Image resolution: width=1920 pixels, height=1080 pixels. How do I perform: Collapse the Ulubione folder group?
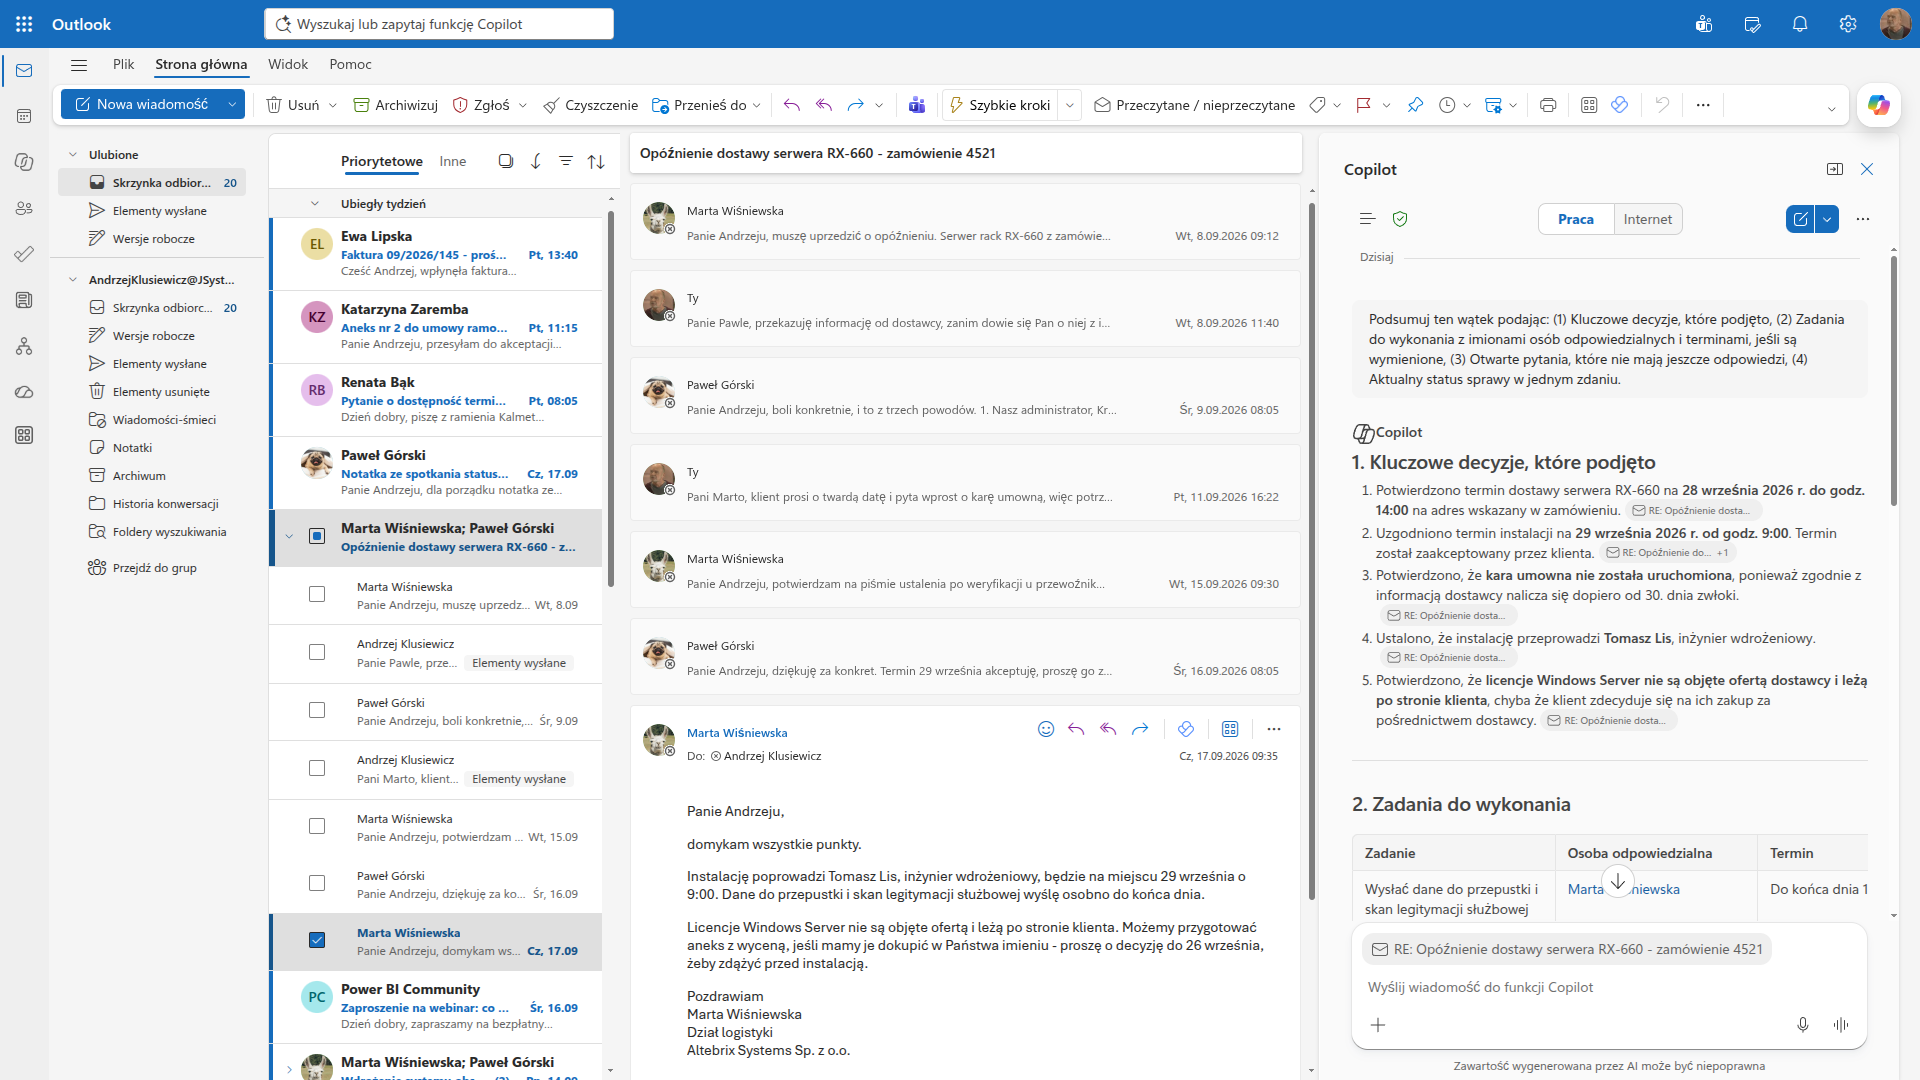click(x=73, y=155)
